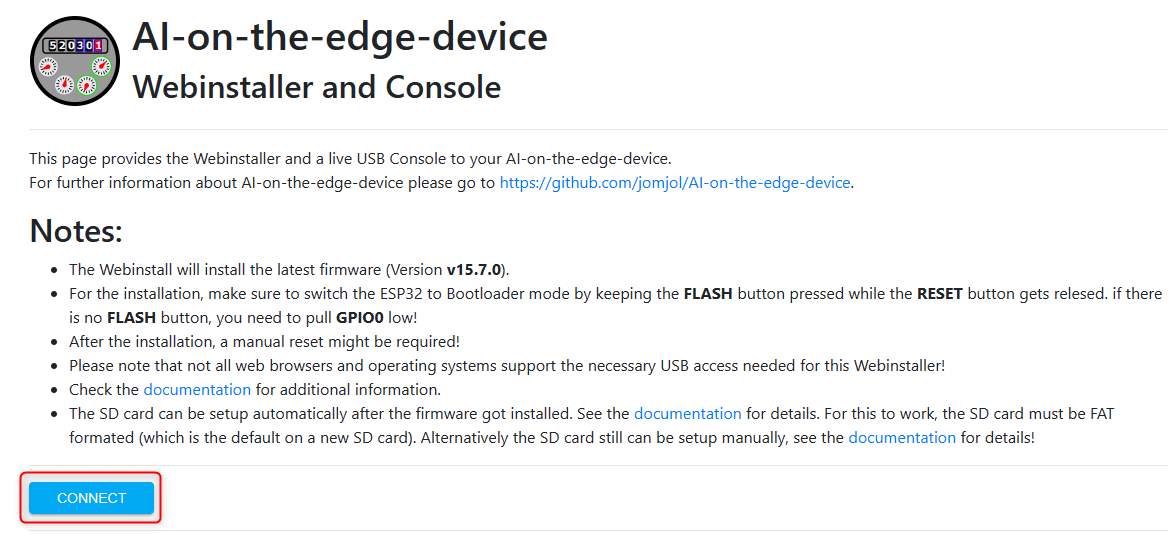Open documentation link in "Check the documentation" note

[197, 390]
